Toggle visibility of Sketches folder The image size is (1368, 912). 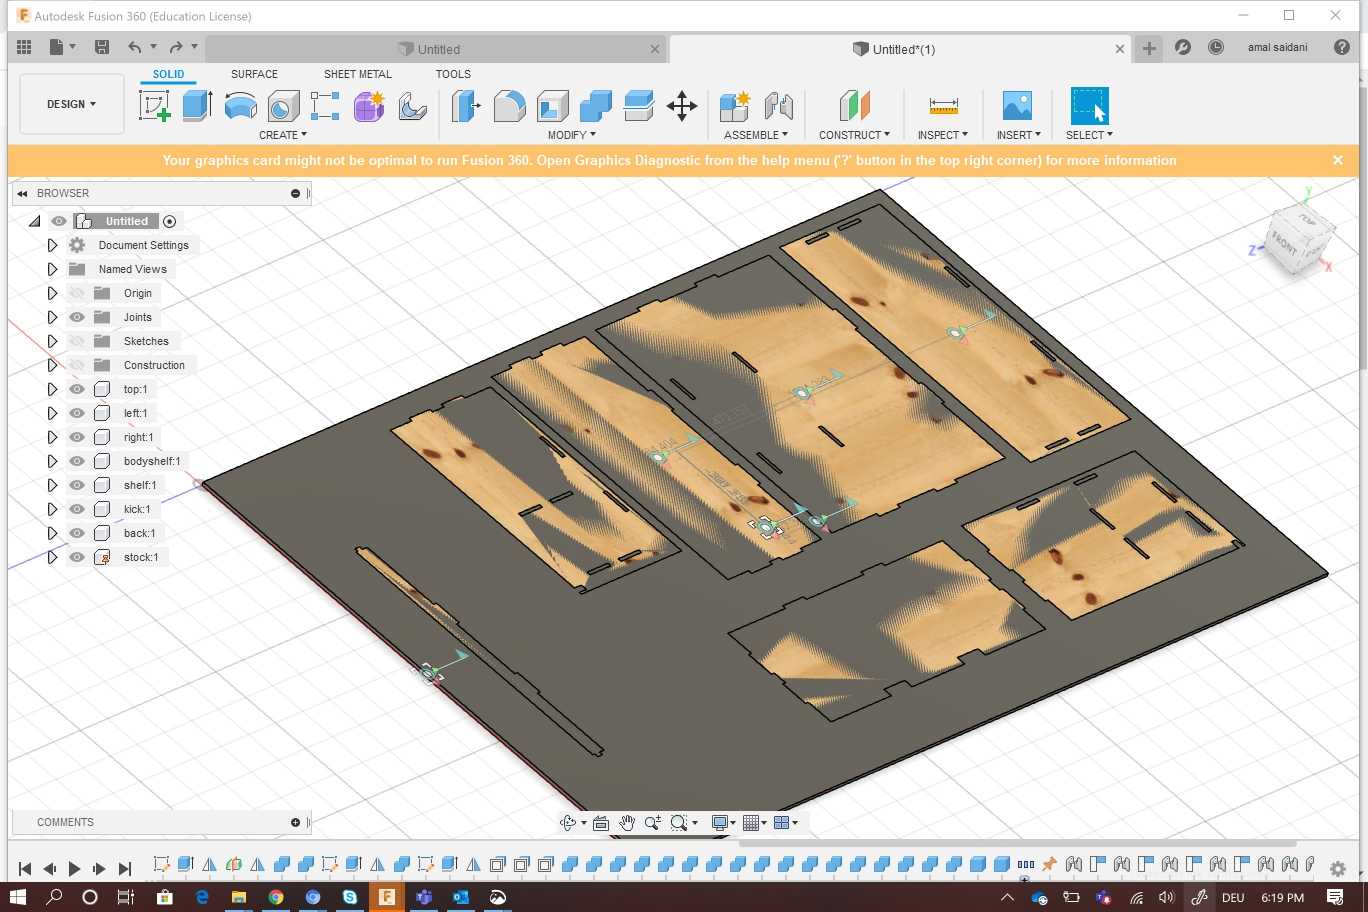pyautogui.click(x=77, y=341)
